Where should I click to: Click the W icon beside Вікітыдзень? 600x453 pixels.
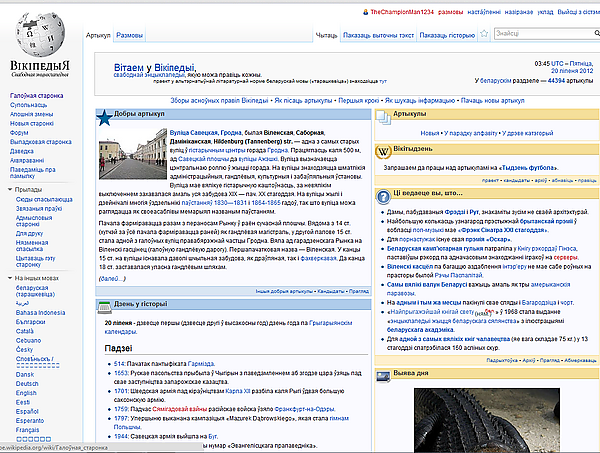(383, 152)
